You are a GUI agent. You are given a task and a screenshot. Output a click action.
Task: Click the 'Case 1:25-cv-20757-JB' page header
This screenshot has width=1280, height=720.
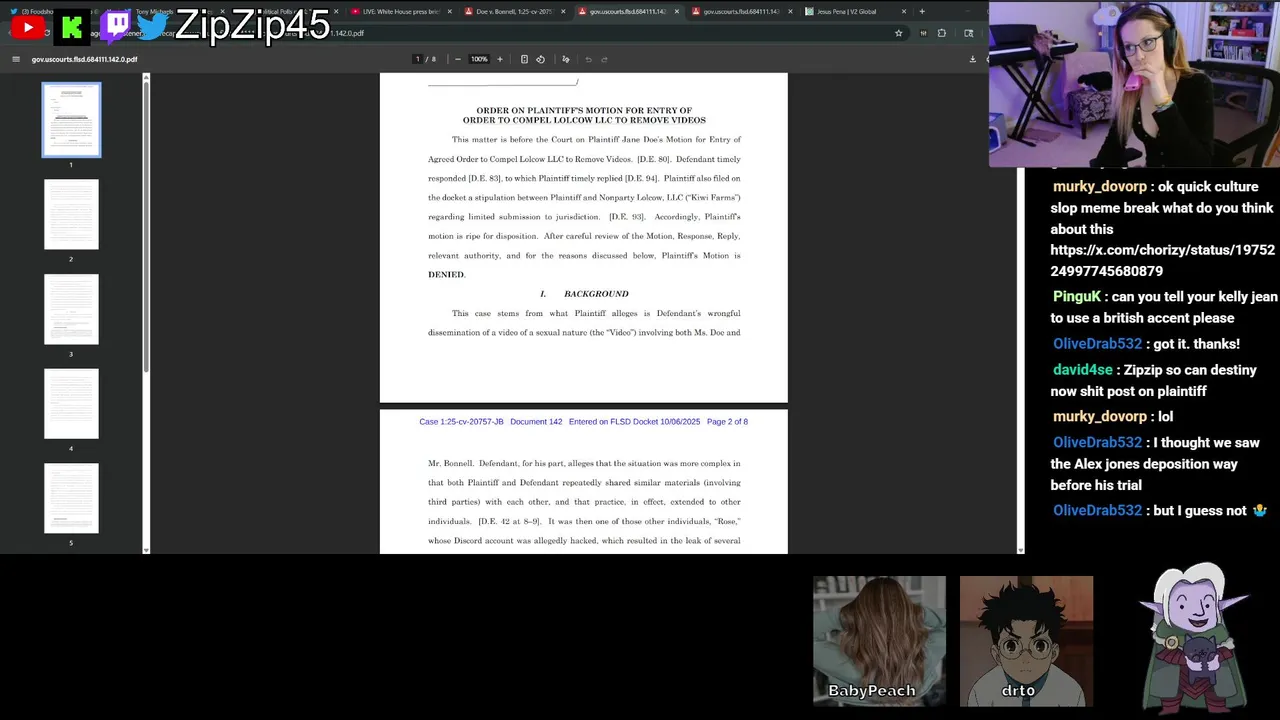(461, 422)
